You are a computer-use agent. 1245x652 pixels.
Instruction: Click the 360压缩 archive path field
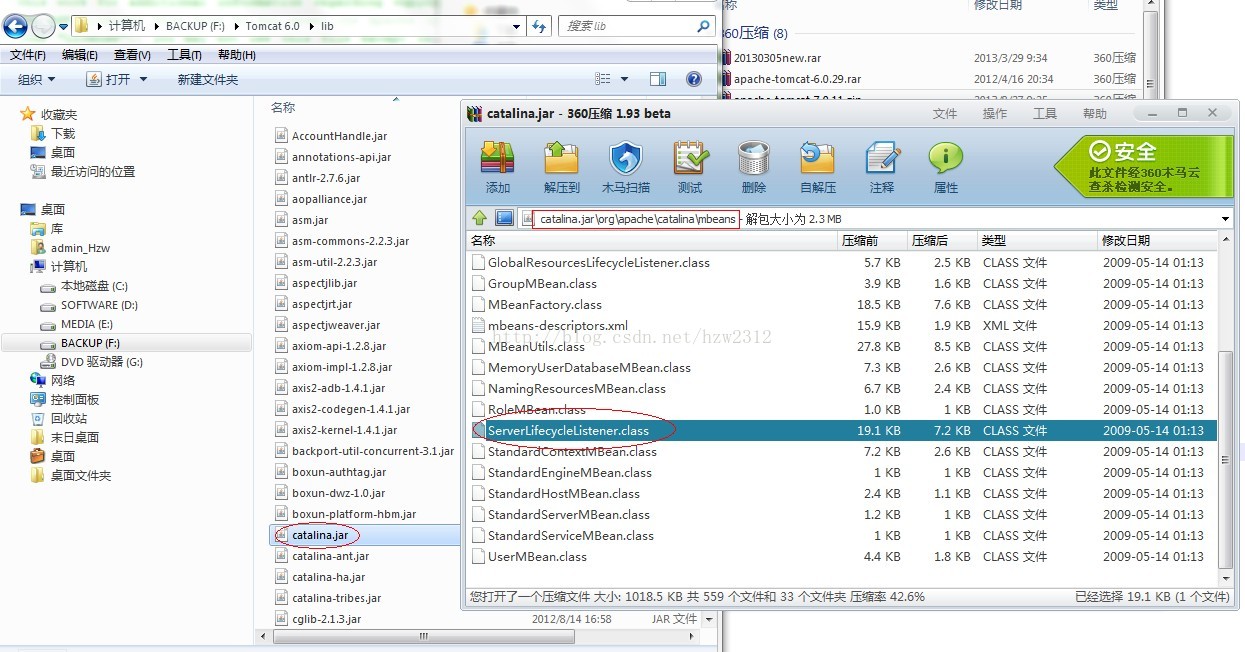[x=875, y=218]
